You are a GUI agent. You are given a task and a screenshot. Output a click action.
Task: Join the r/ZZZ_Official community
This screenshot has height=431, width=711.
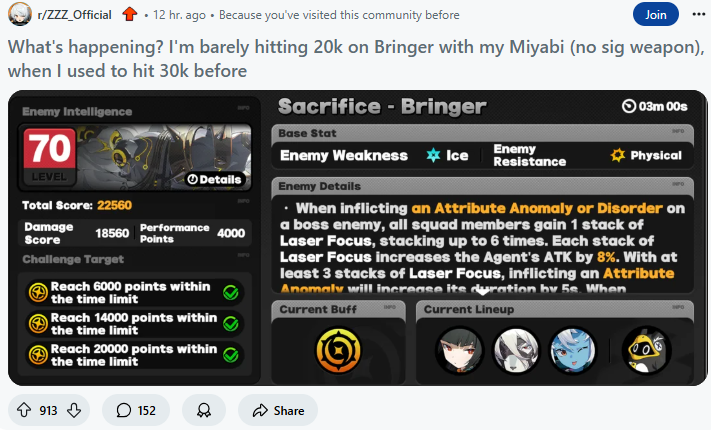click(x=656, y=15)
